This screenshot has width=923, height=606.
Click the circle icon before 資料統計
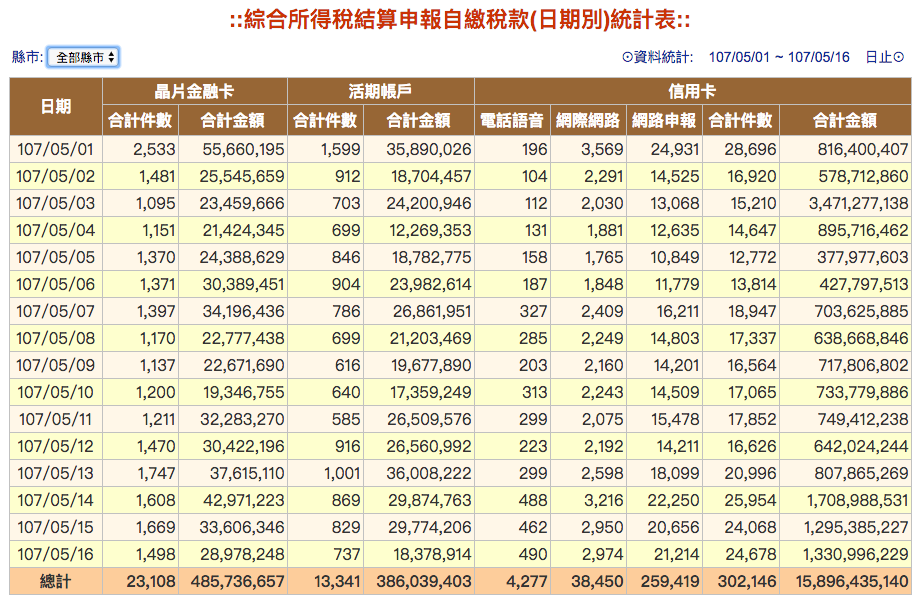tap(627, 57)
